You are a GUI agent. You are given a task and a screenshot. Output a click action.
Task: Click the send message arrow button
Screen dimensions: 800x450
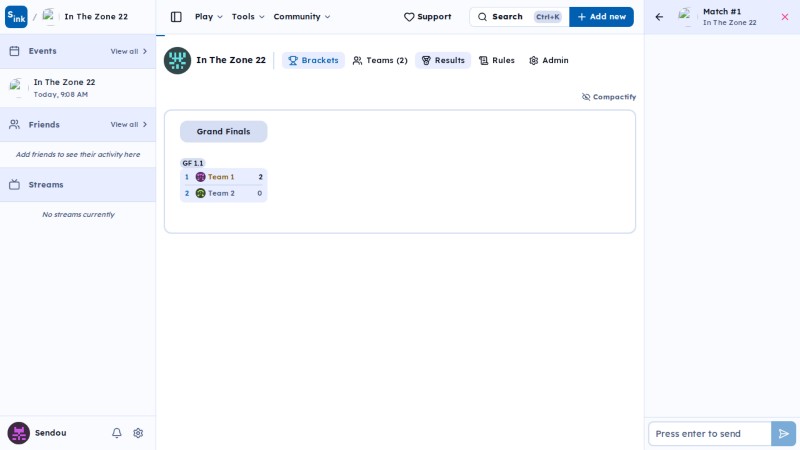[784, 434]
